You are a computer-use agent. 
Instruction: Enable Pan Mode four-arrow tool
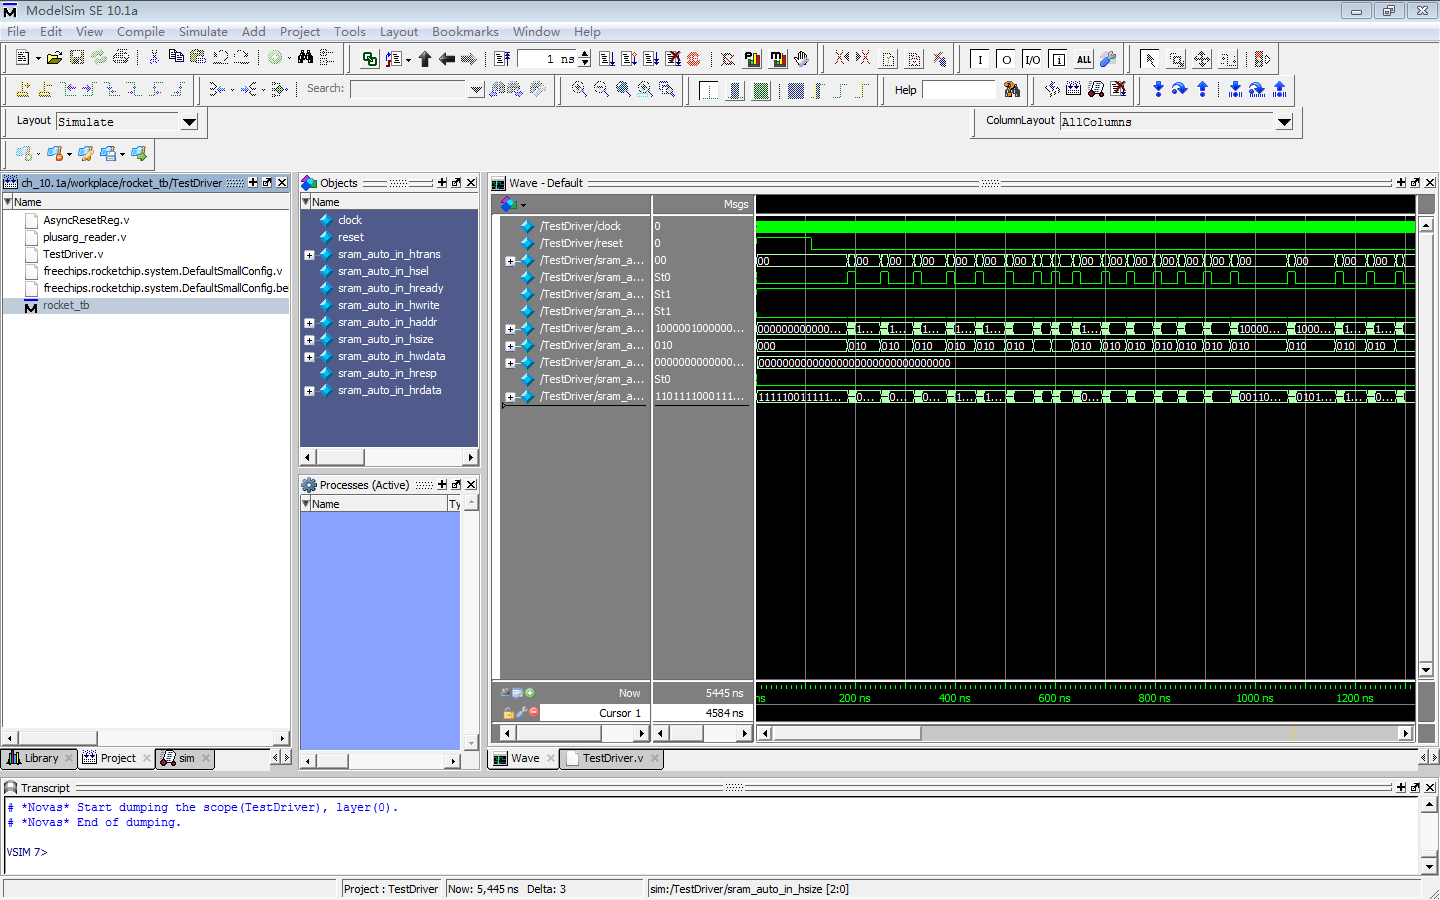[1202, 59]
